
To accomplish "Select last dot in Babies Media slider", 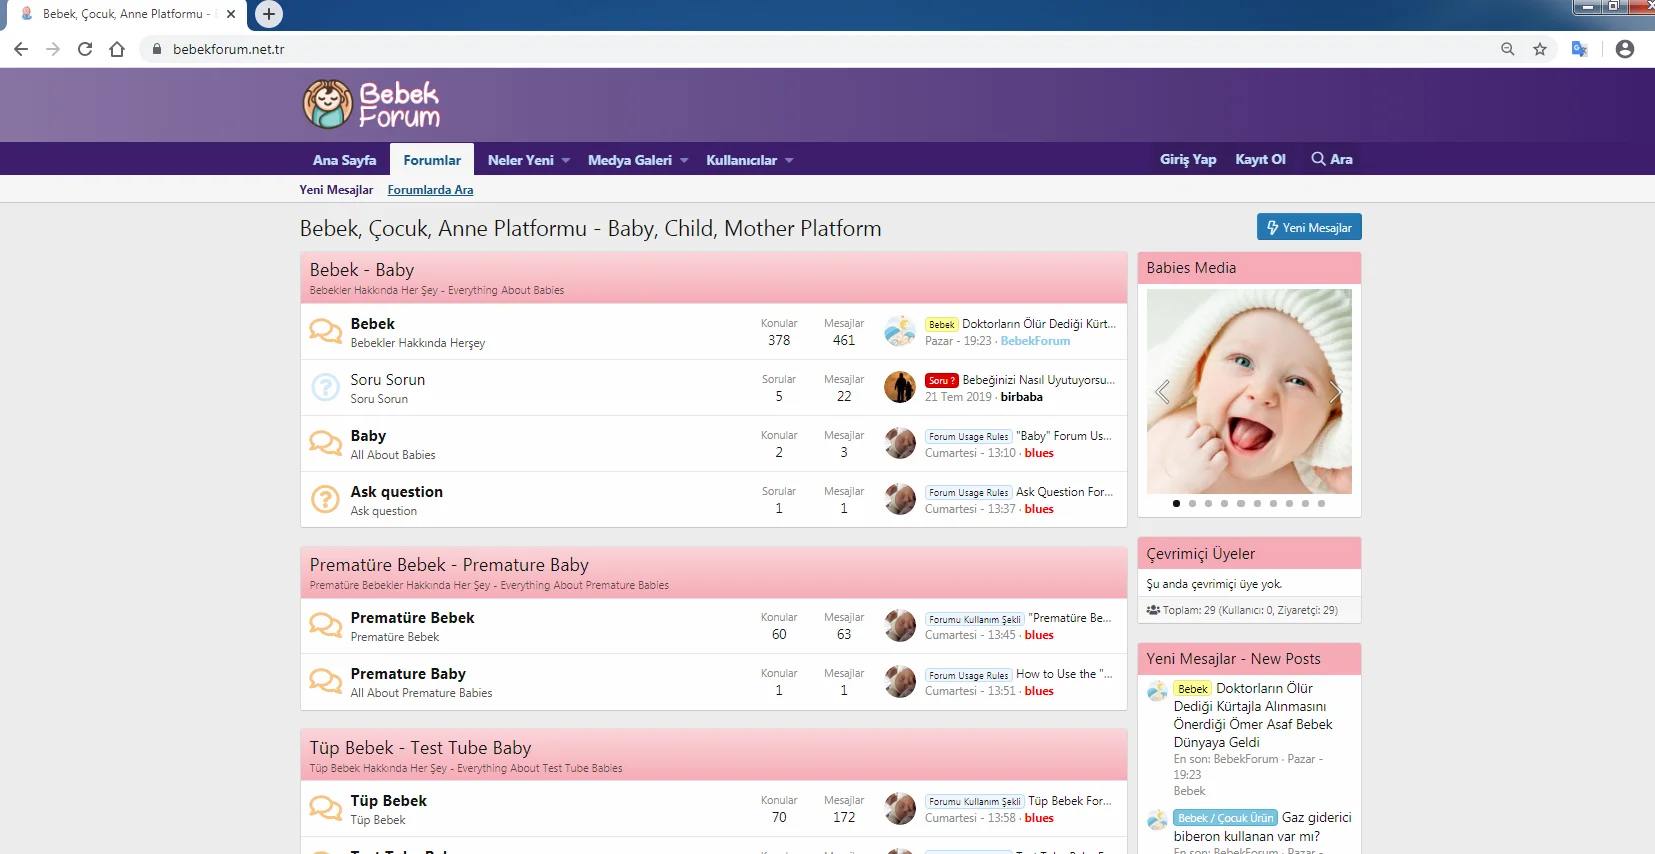I will coord(1321,504).
